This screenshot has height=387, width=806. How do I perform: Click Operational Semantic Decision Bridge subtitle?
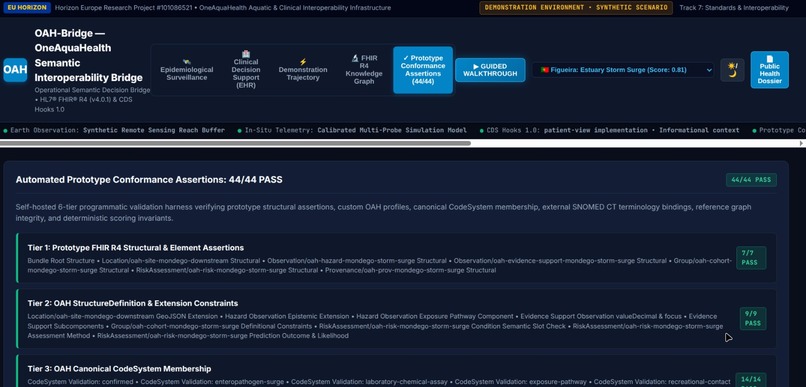[x=93, y=100]
